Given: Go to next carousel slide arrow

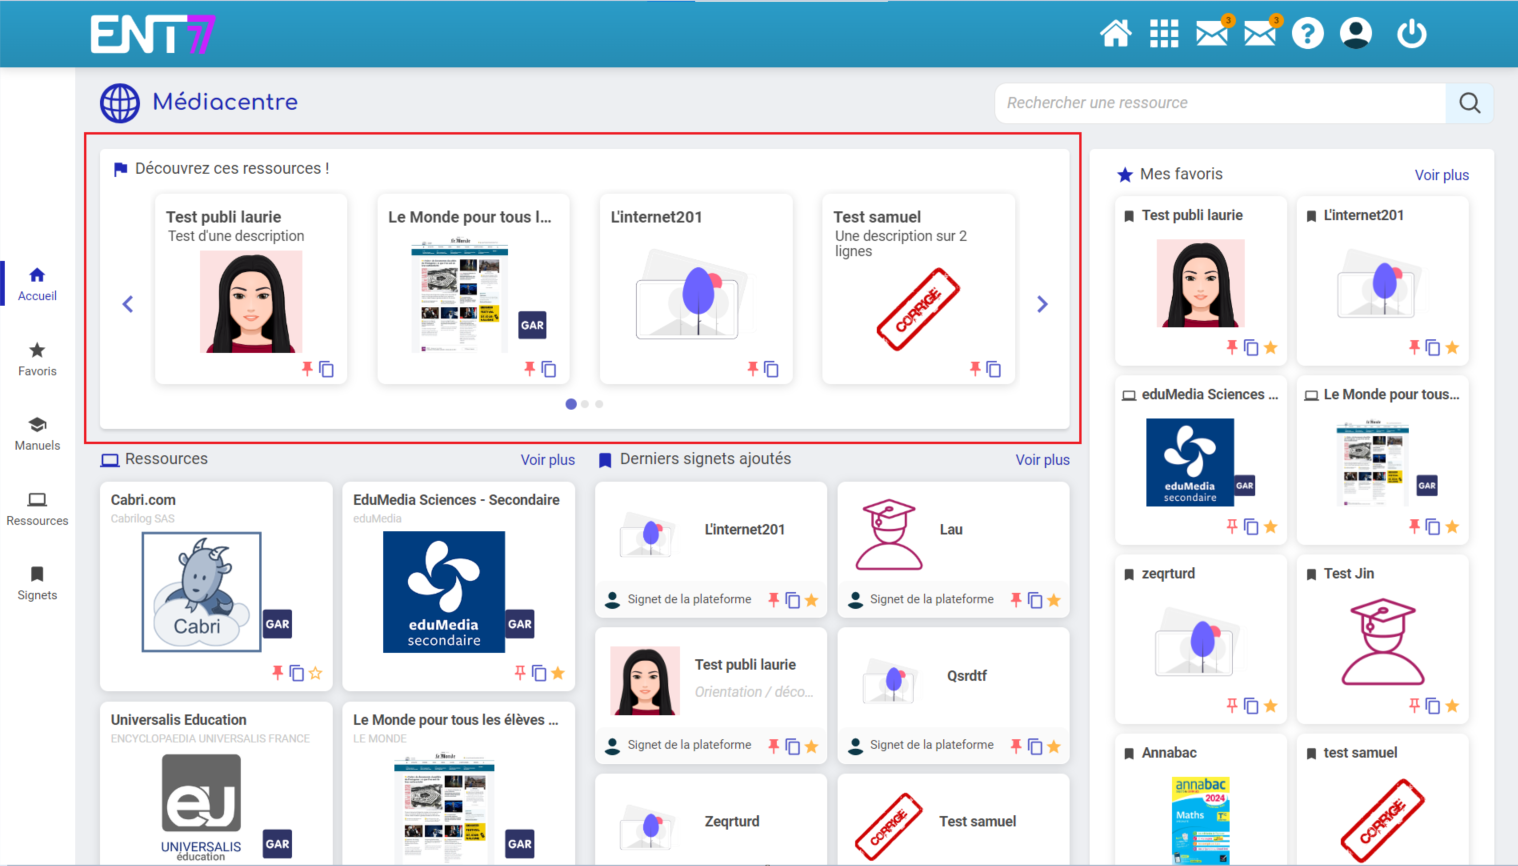Looking at the screenshot, I should (x=1042, y=304).
